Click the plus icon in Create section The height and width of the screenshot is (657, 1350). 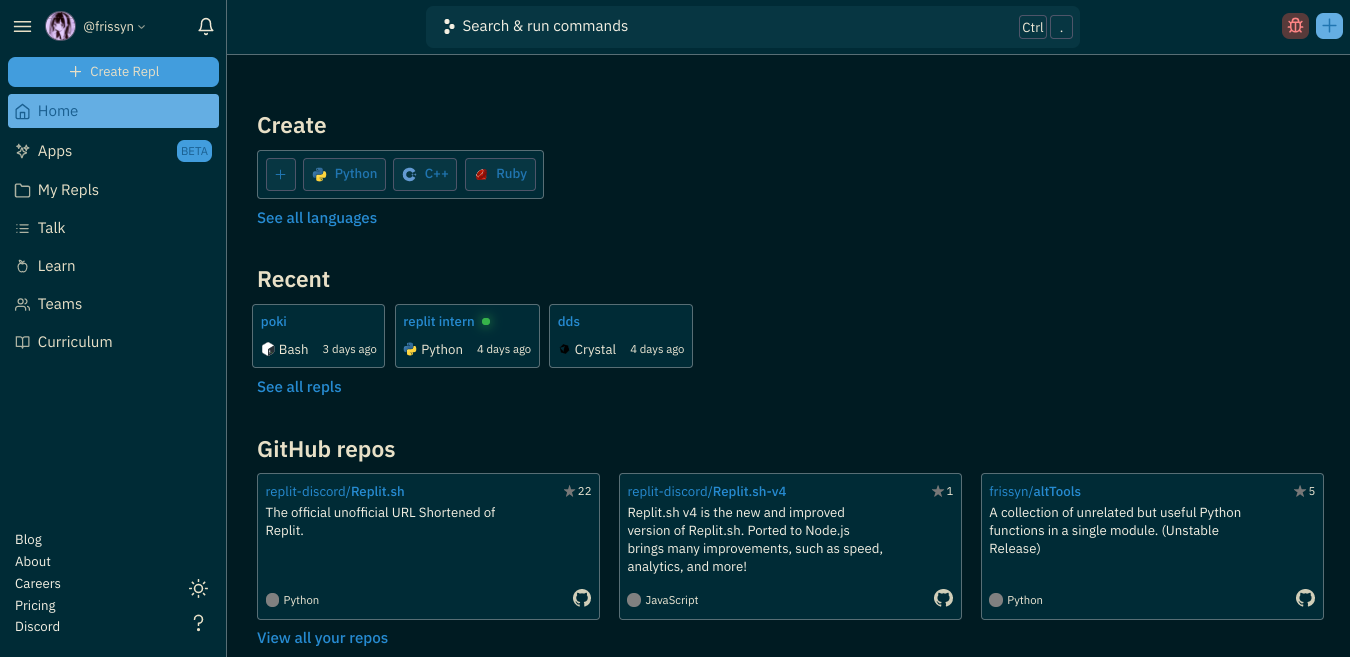(281, 174)
